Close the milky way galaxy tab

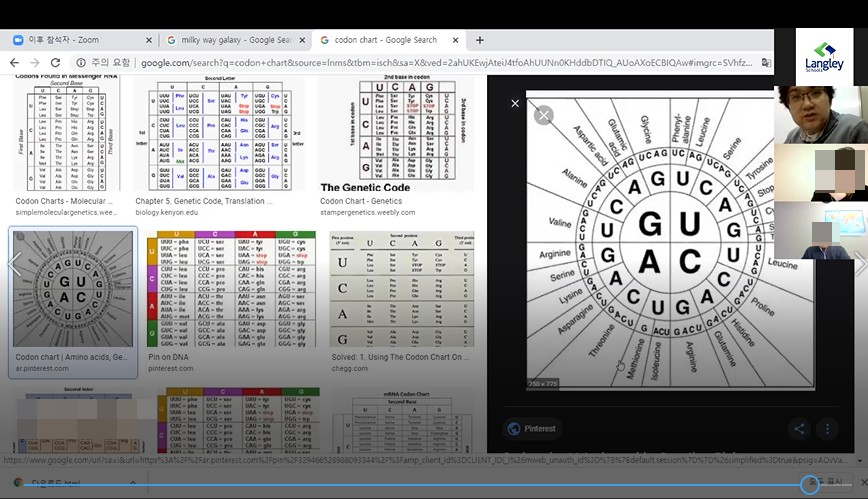pos(302,40)
